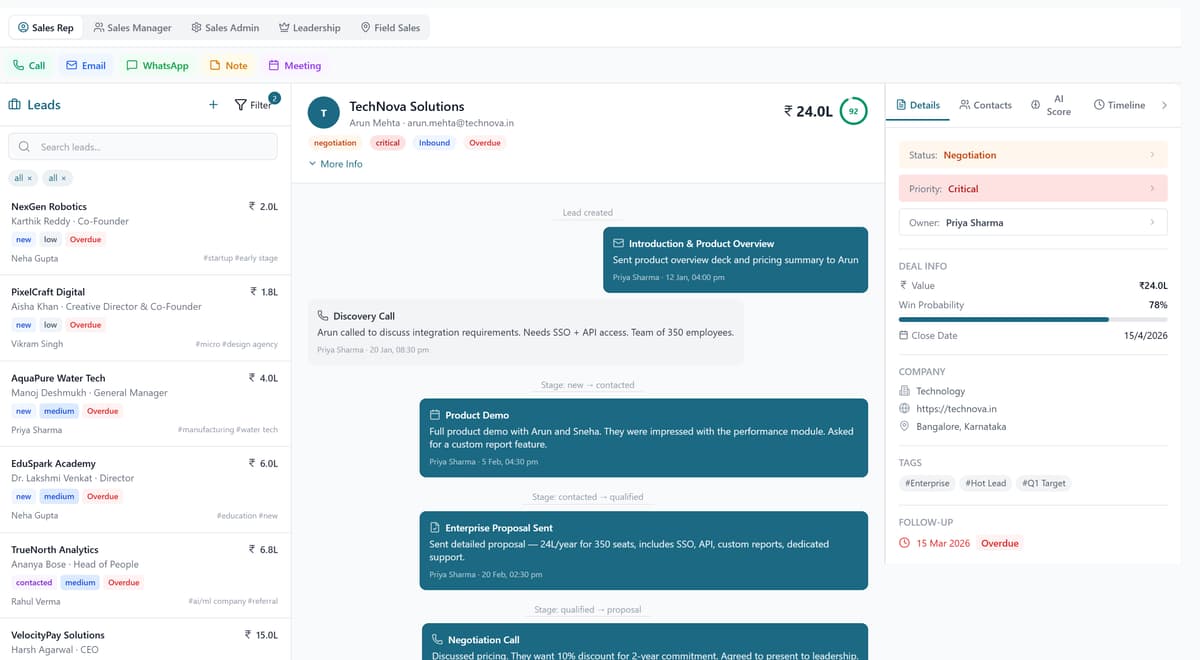Click the WhatsApp chat bubble icon
The width and height of the screenshot is (1200, 660).
(132, 65)
